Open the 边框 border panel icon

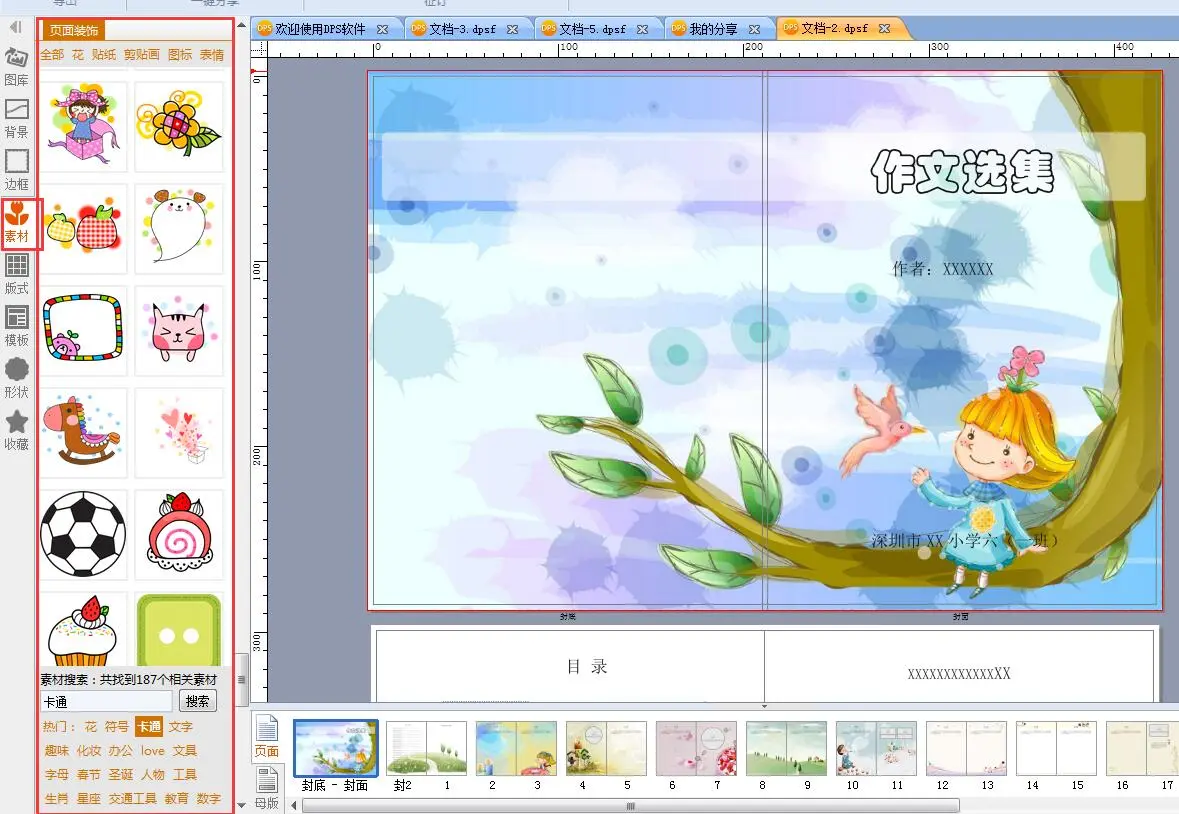pyautogui.click(x=16, y=169)
